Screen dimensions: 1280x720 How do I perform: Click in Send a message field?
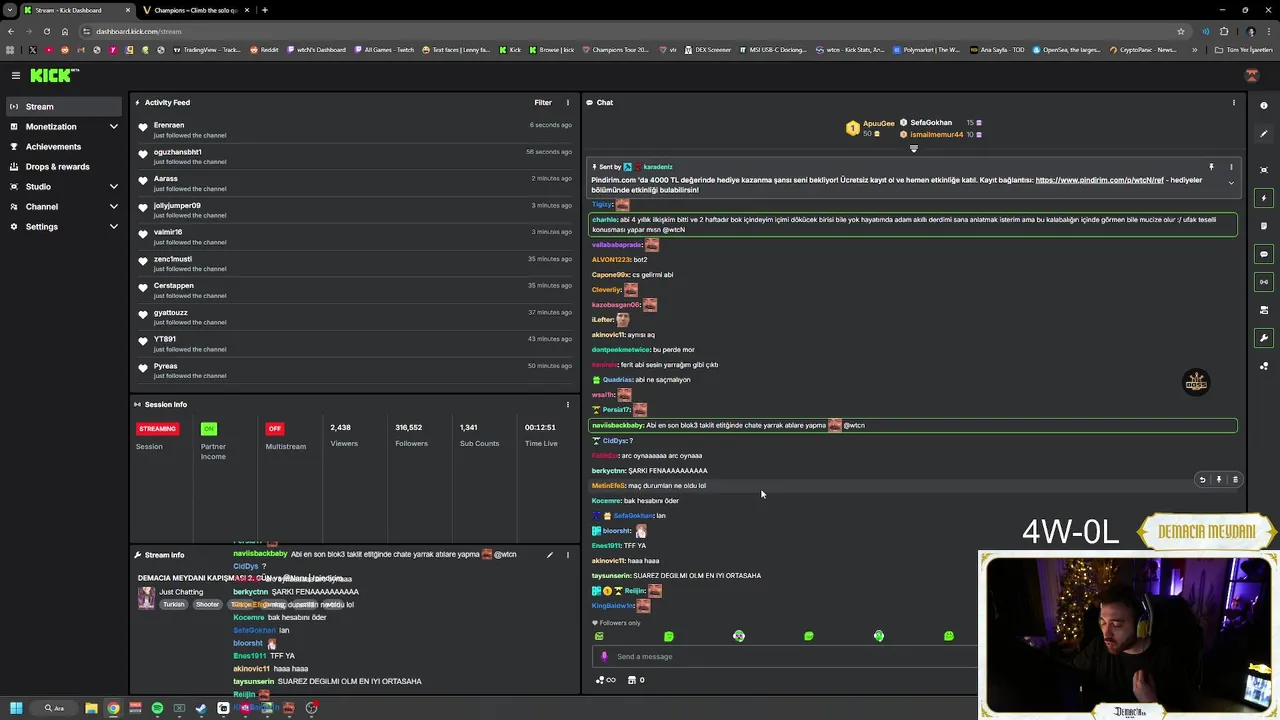(785, 657)
